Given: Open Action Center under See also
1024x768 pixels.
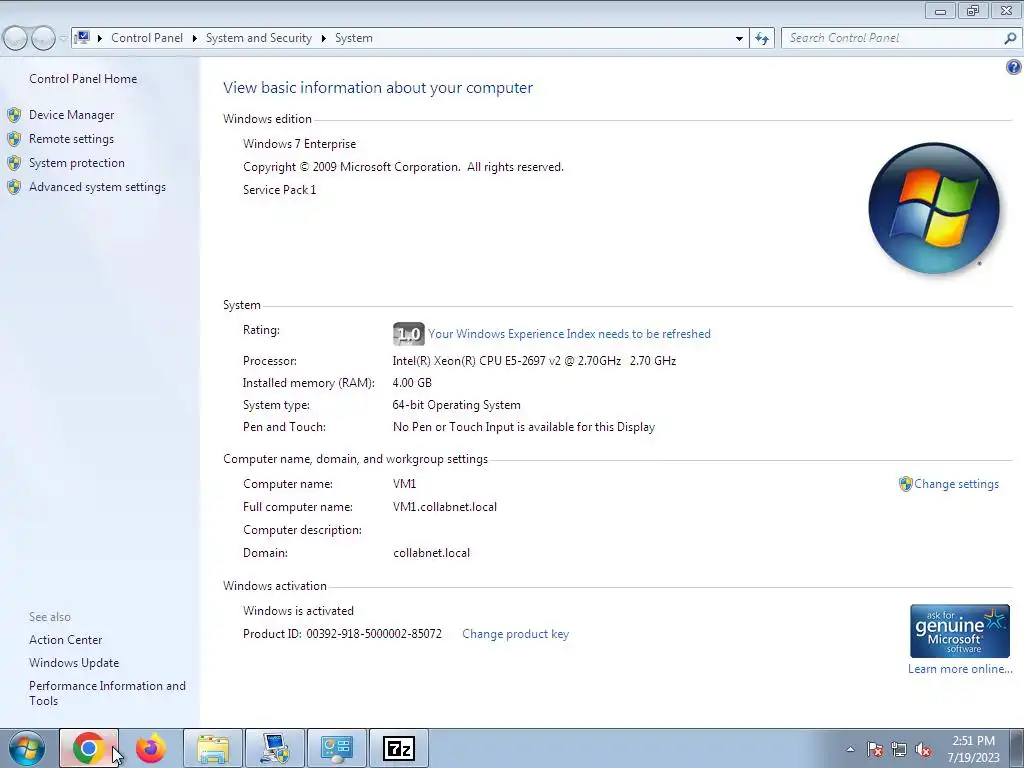Looking at the screenshot, I should pos(65,640).
